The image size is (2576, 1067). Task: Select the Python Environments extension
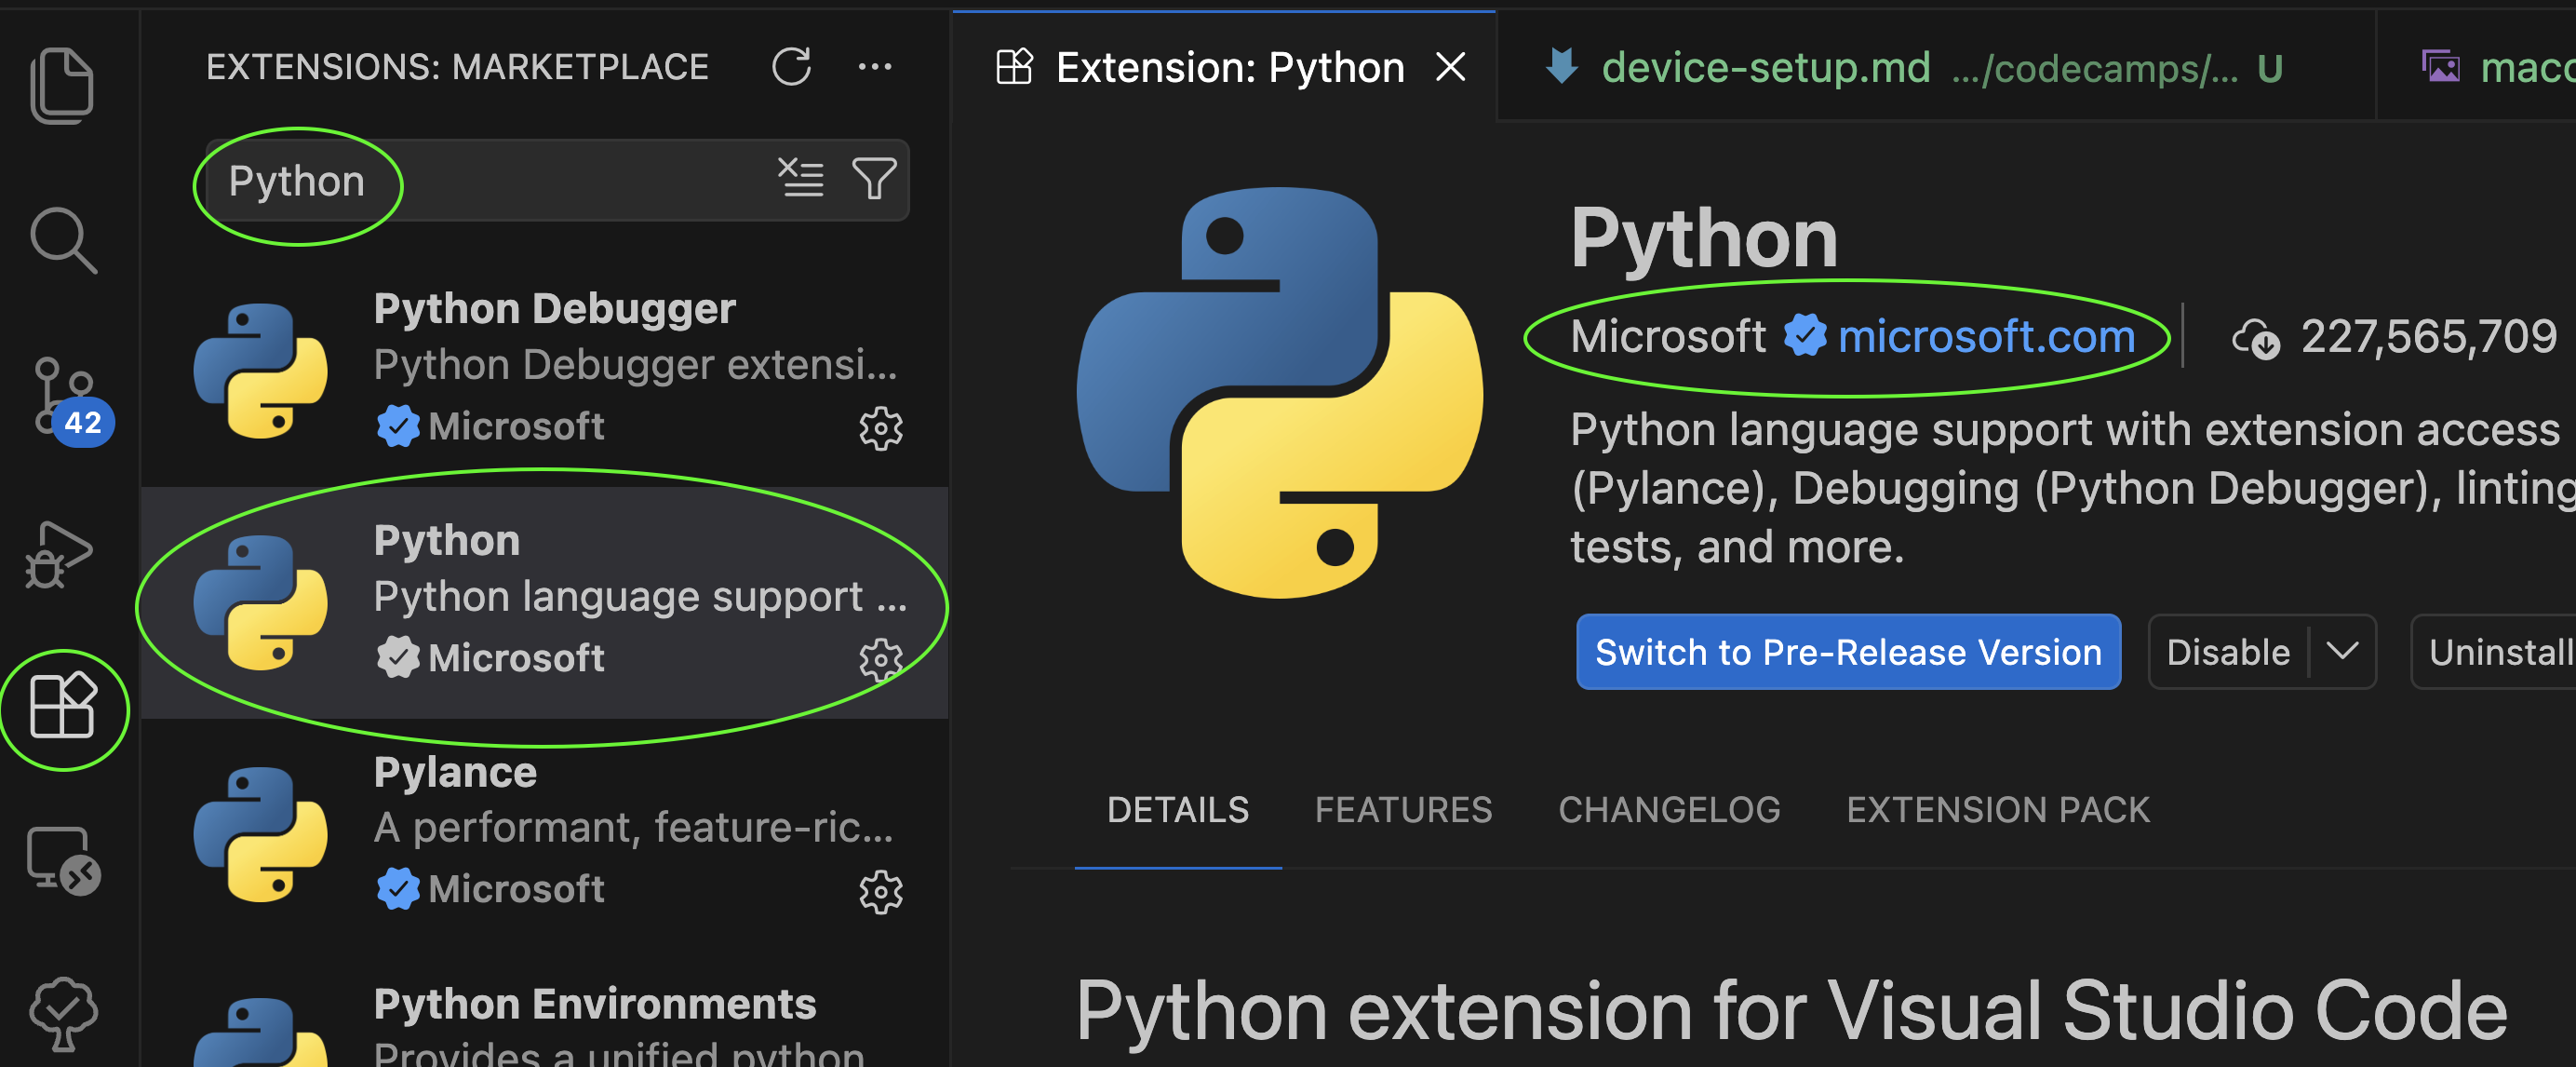[545, 1010]
